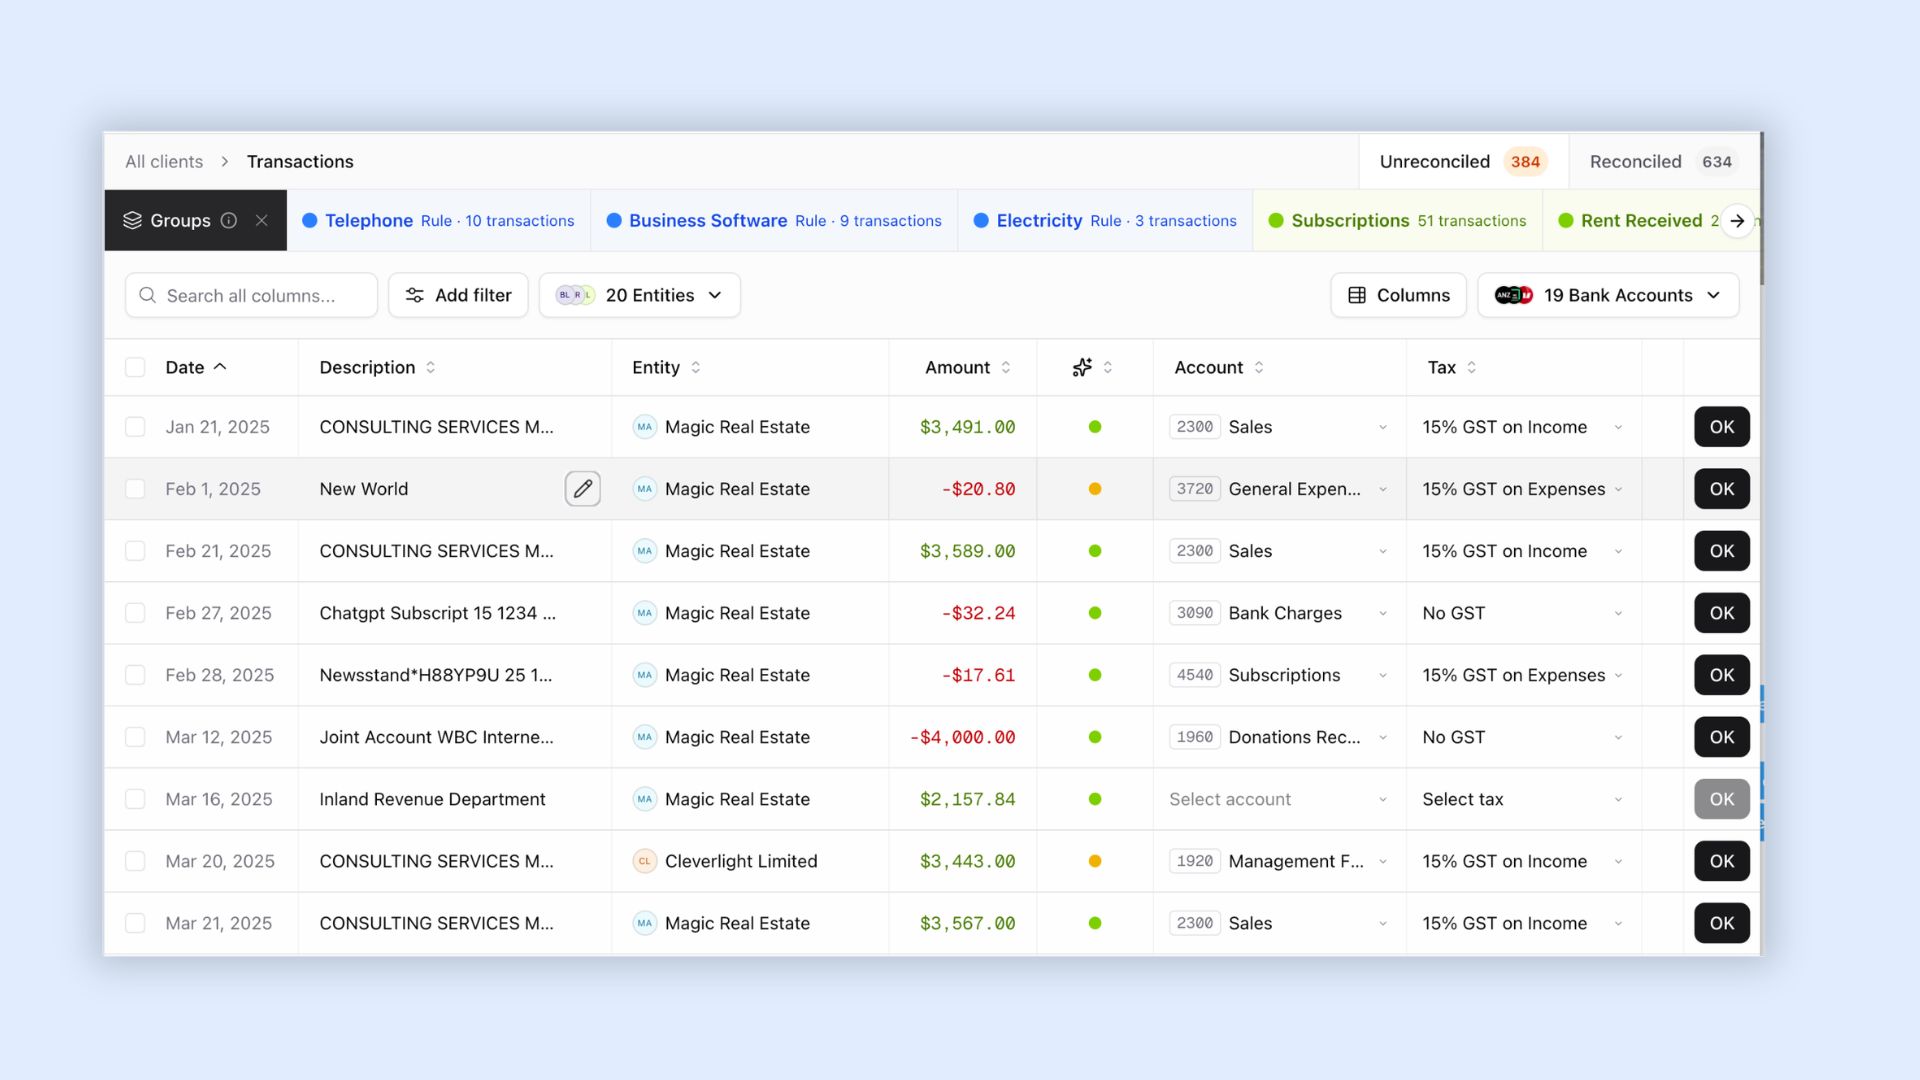Switch to the Reconciled tab
Screen dimensions: 1920x1080
click(1663, 162)
